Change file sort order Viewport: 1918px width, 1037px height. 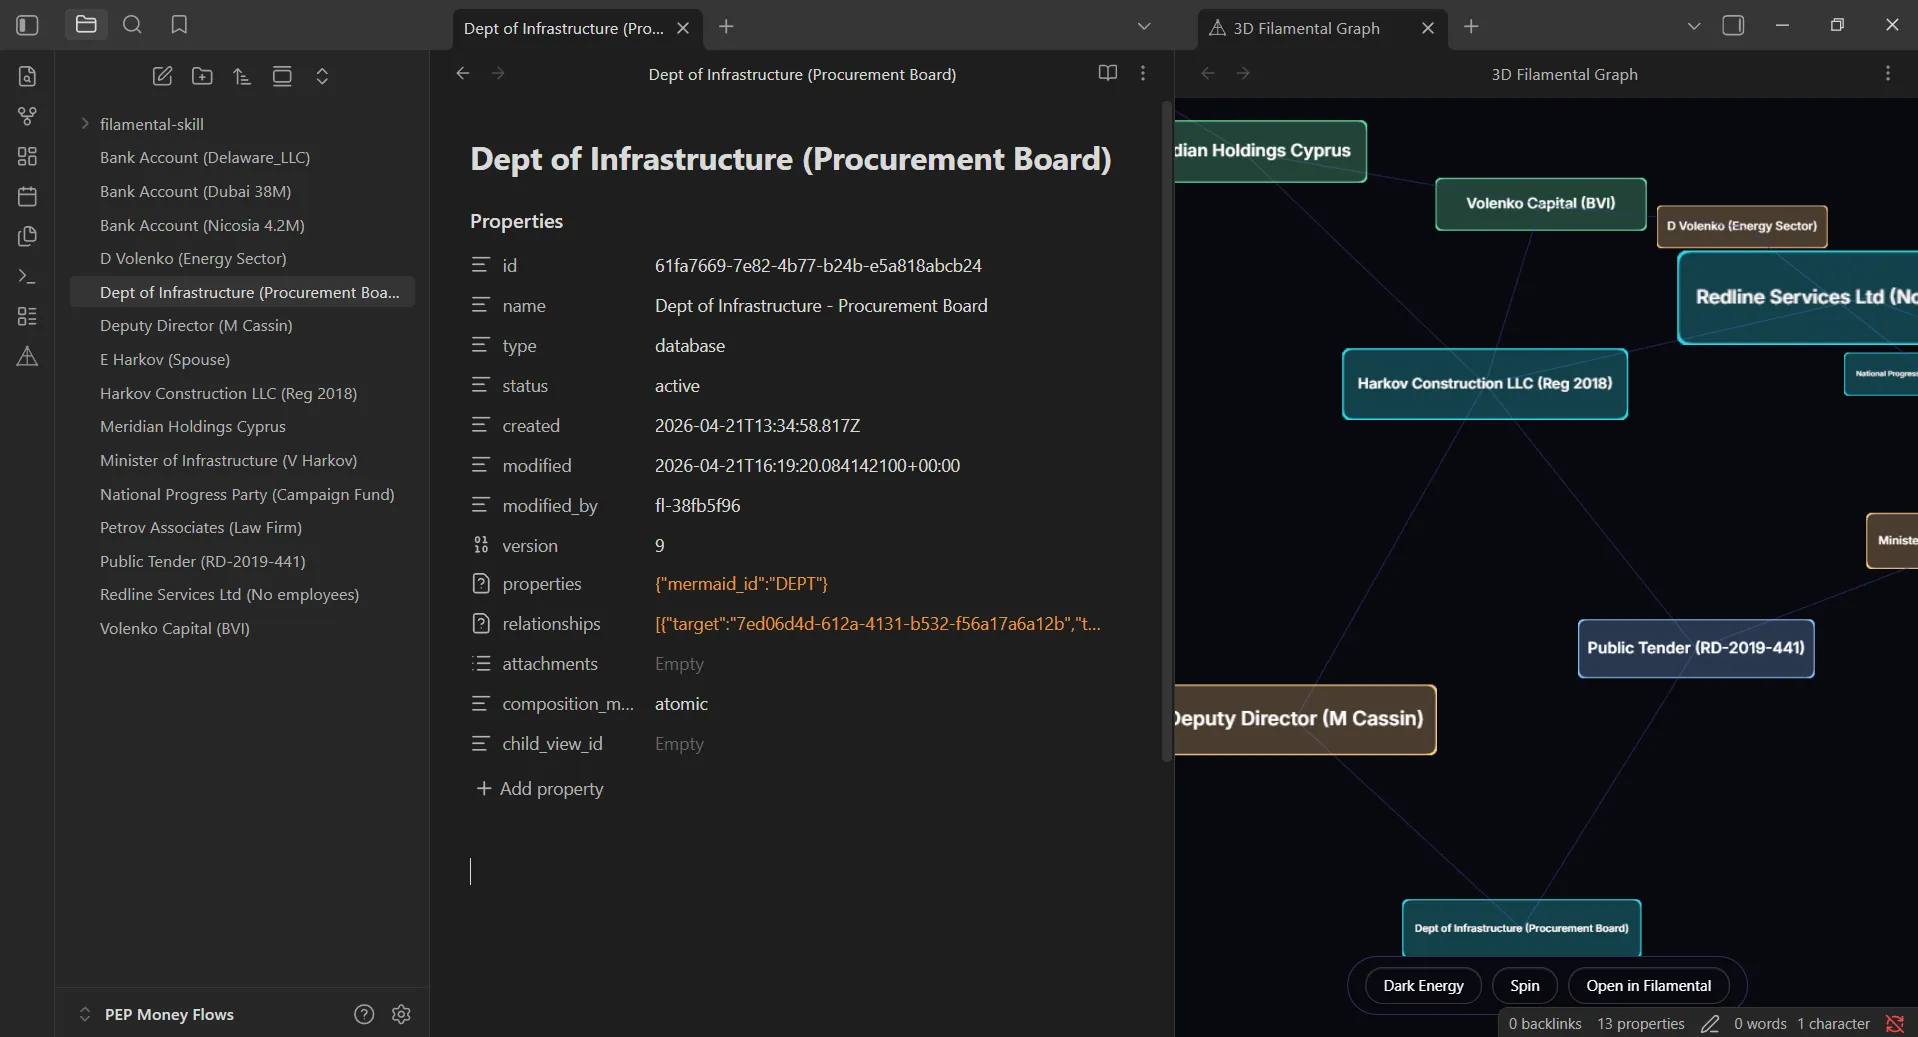click(242, 76)
